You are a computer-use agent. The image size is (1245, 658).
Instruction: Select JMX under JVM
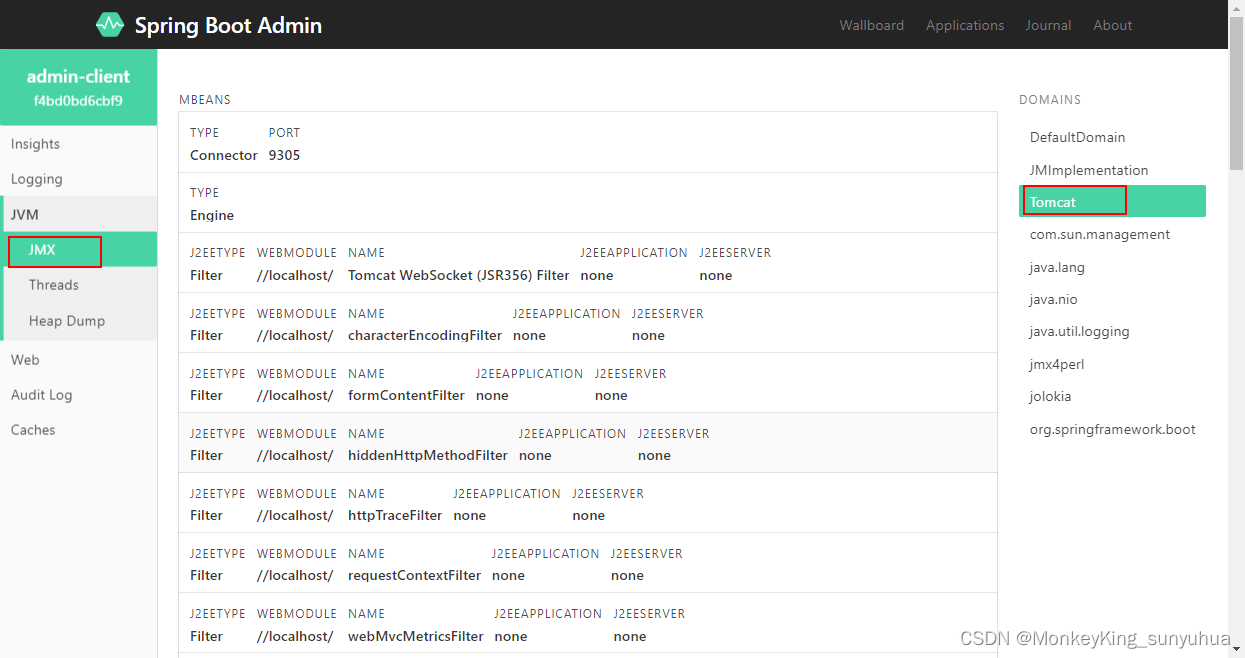coord(78,249)
